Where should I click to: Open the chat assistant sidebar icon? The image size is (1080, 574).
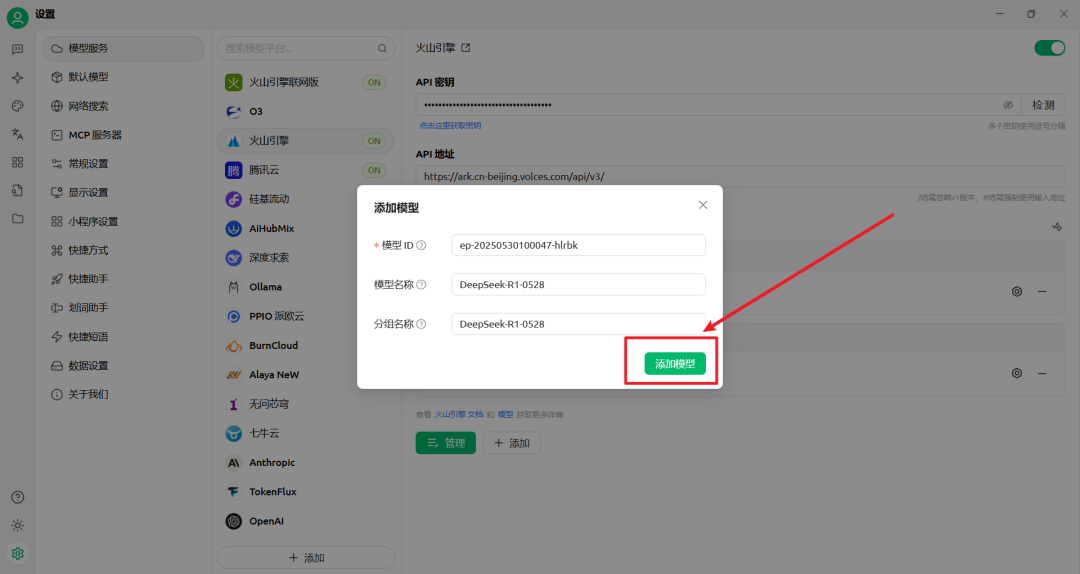pos(17,49)
